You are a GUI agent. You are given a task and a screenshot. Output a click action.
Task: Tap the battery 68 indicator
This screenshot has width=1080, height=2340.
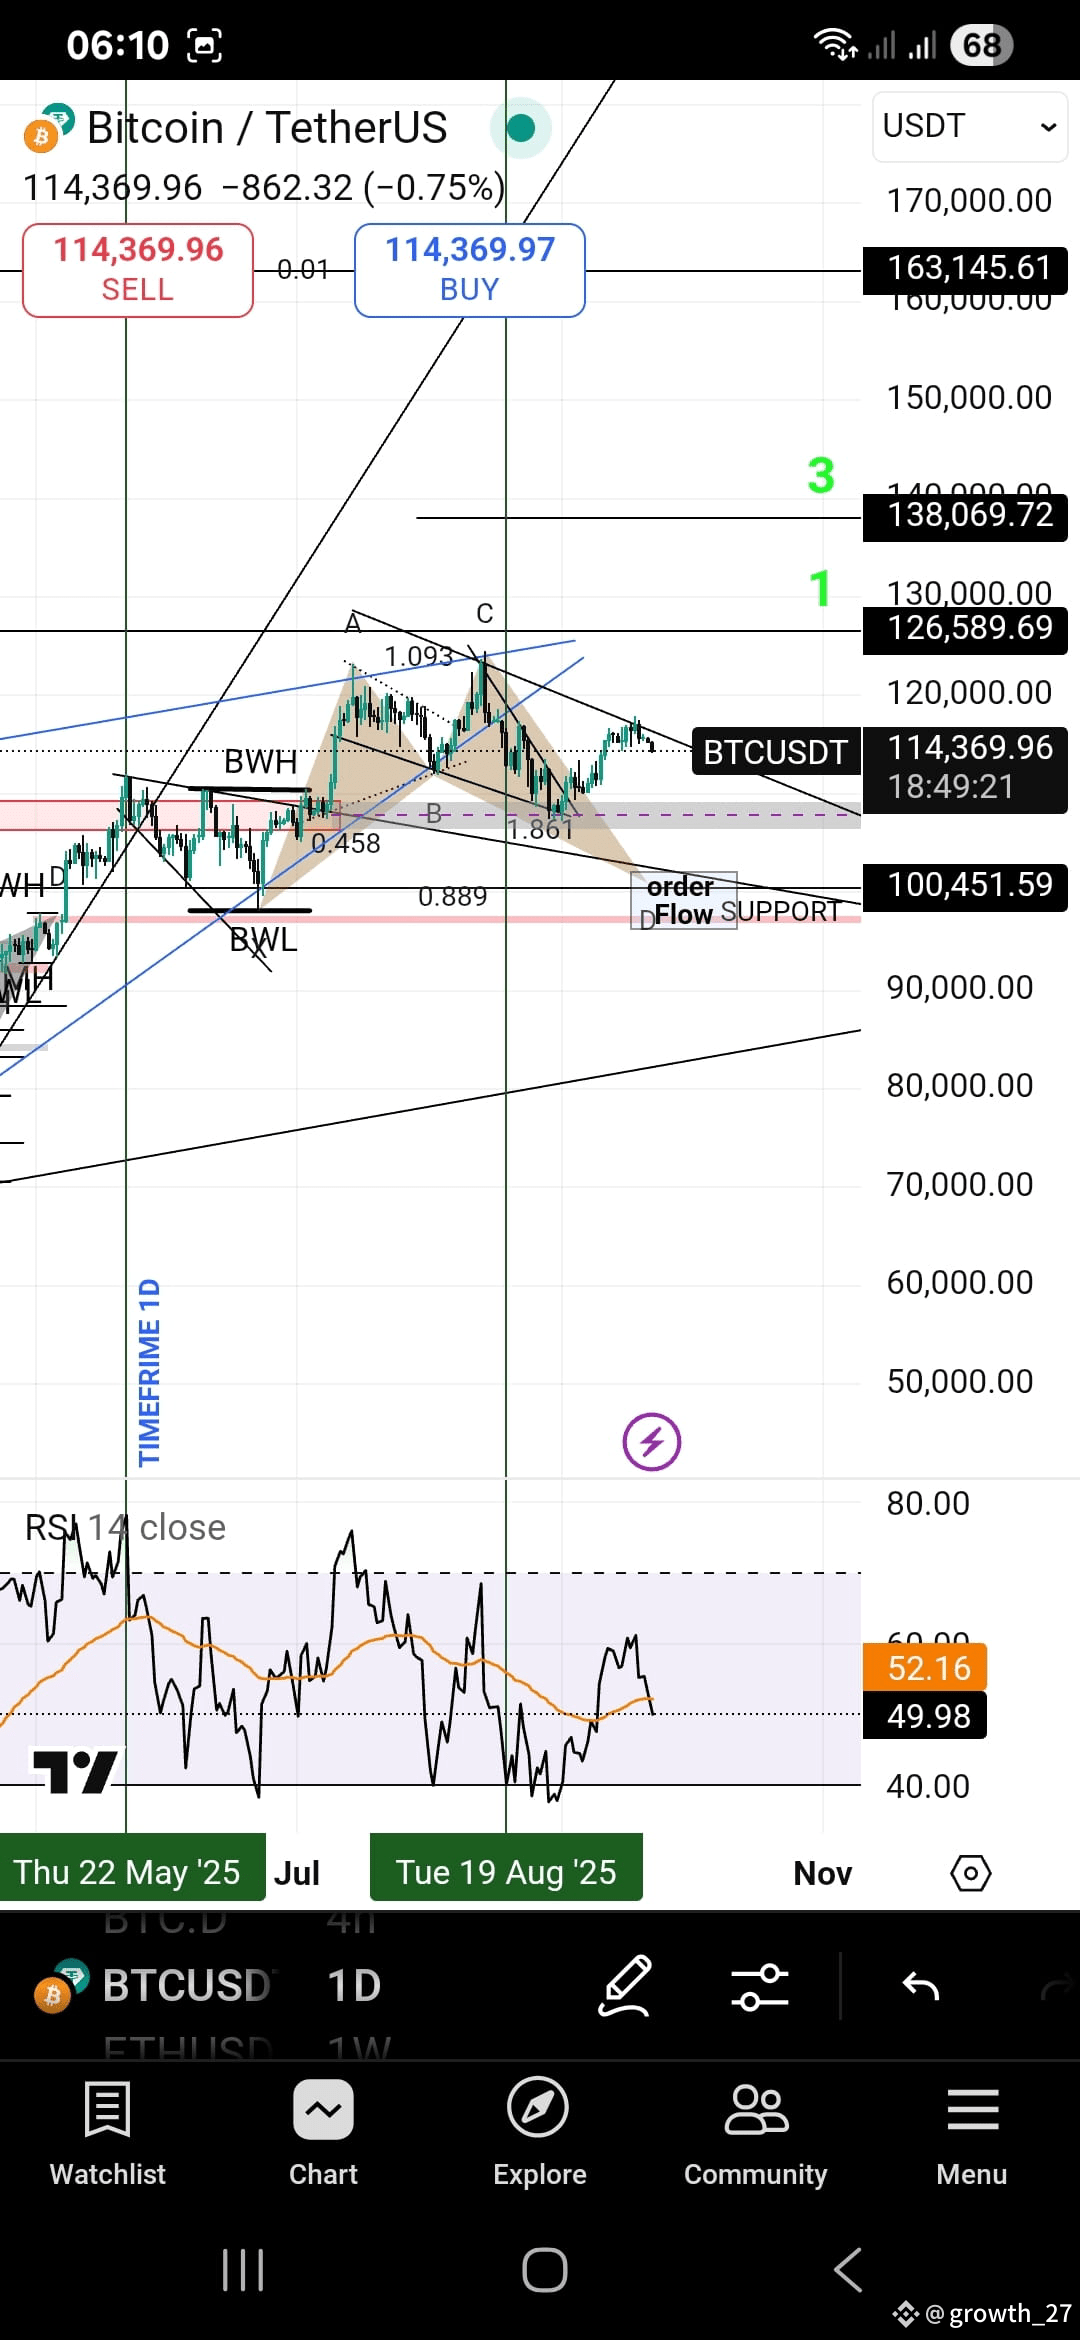click(981, 45)
